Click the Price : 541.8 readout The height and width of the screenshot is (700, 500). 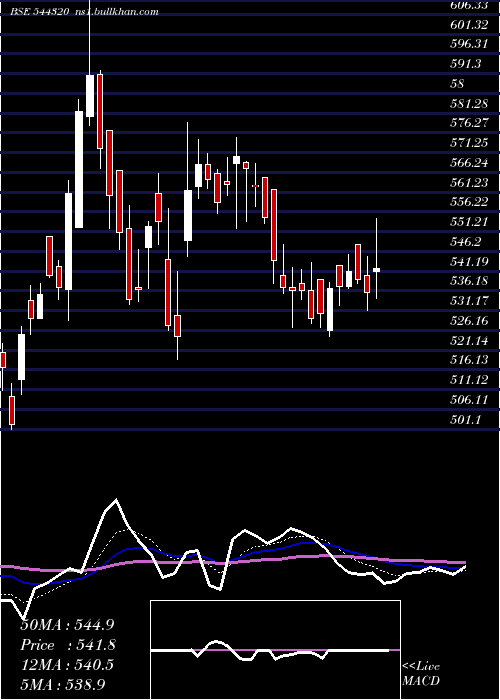(68, 645)
